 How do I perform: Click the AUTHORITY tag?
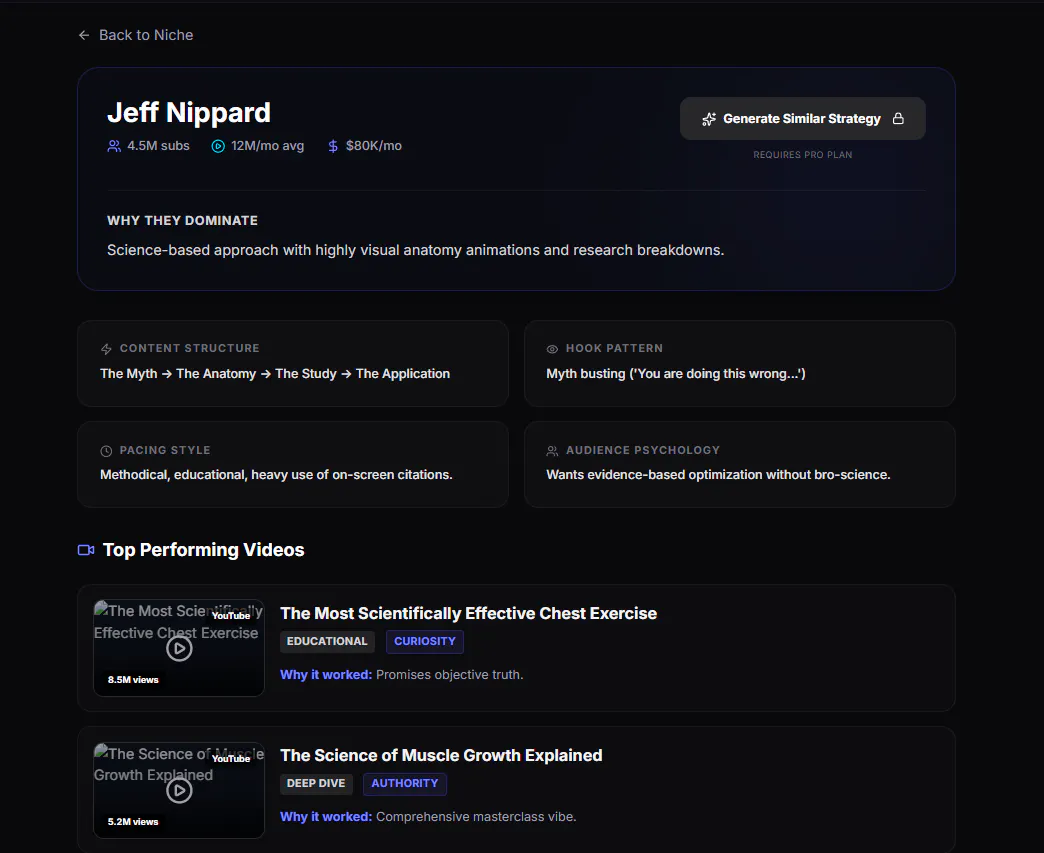(x=405, y=783)
